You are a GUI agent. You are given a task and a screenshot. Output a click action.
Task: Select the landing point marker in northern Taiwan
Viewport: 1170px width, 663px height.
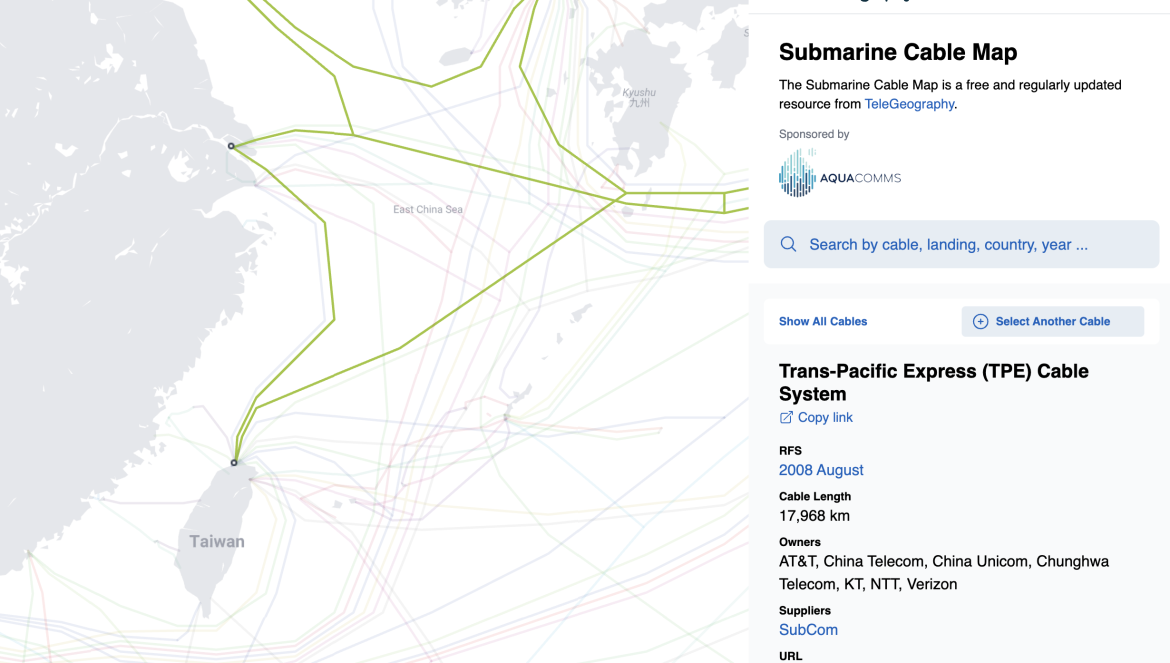pyautogui.click(x=234, y=463)
